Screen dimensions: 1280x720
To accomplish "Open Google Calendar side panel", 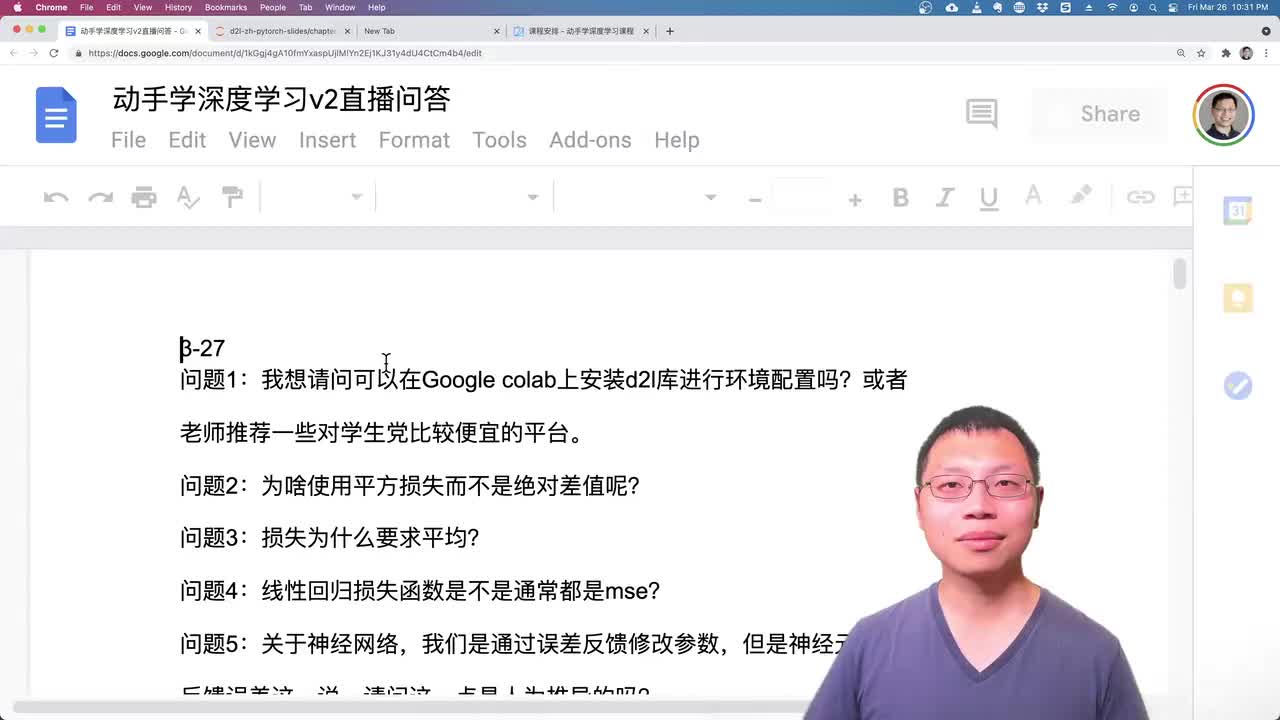I will (x=1238, y=211).
